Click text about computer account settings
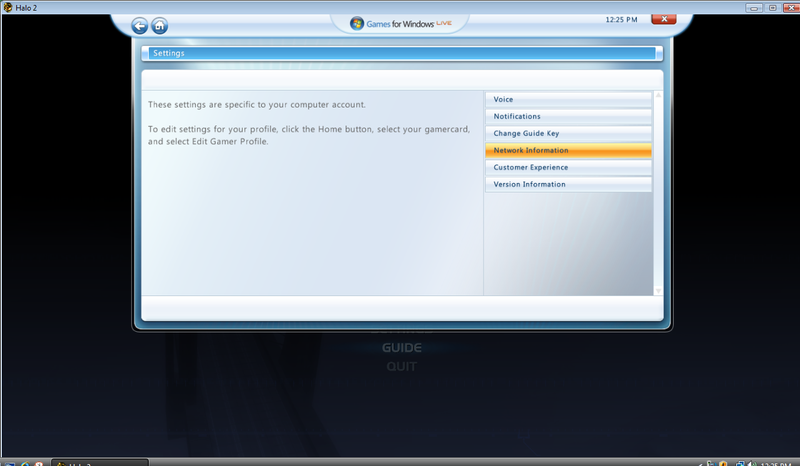 257,105
